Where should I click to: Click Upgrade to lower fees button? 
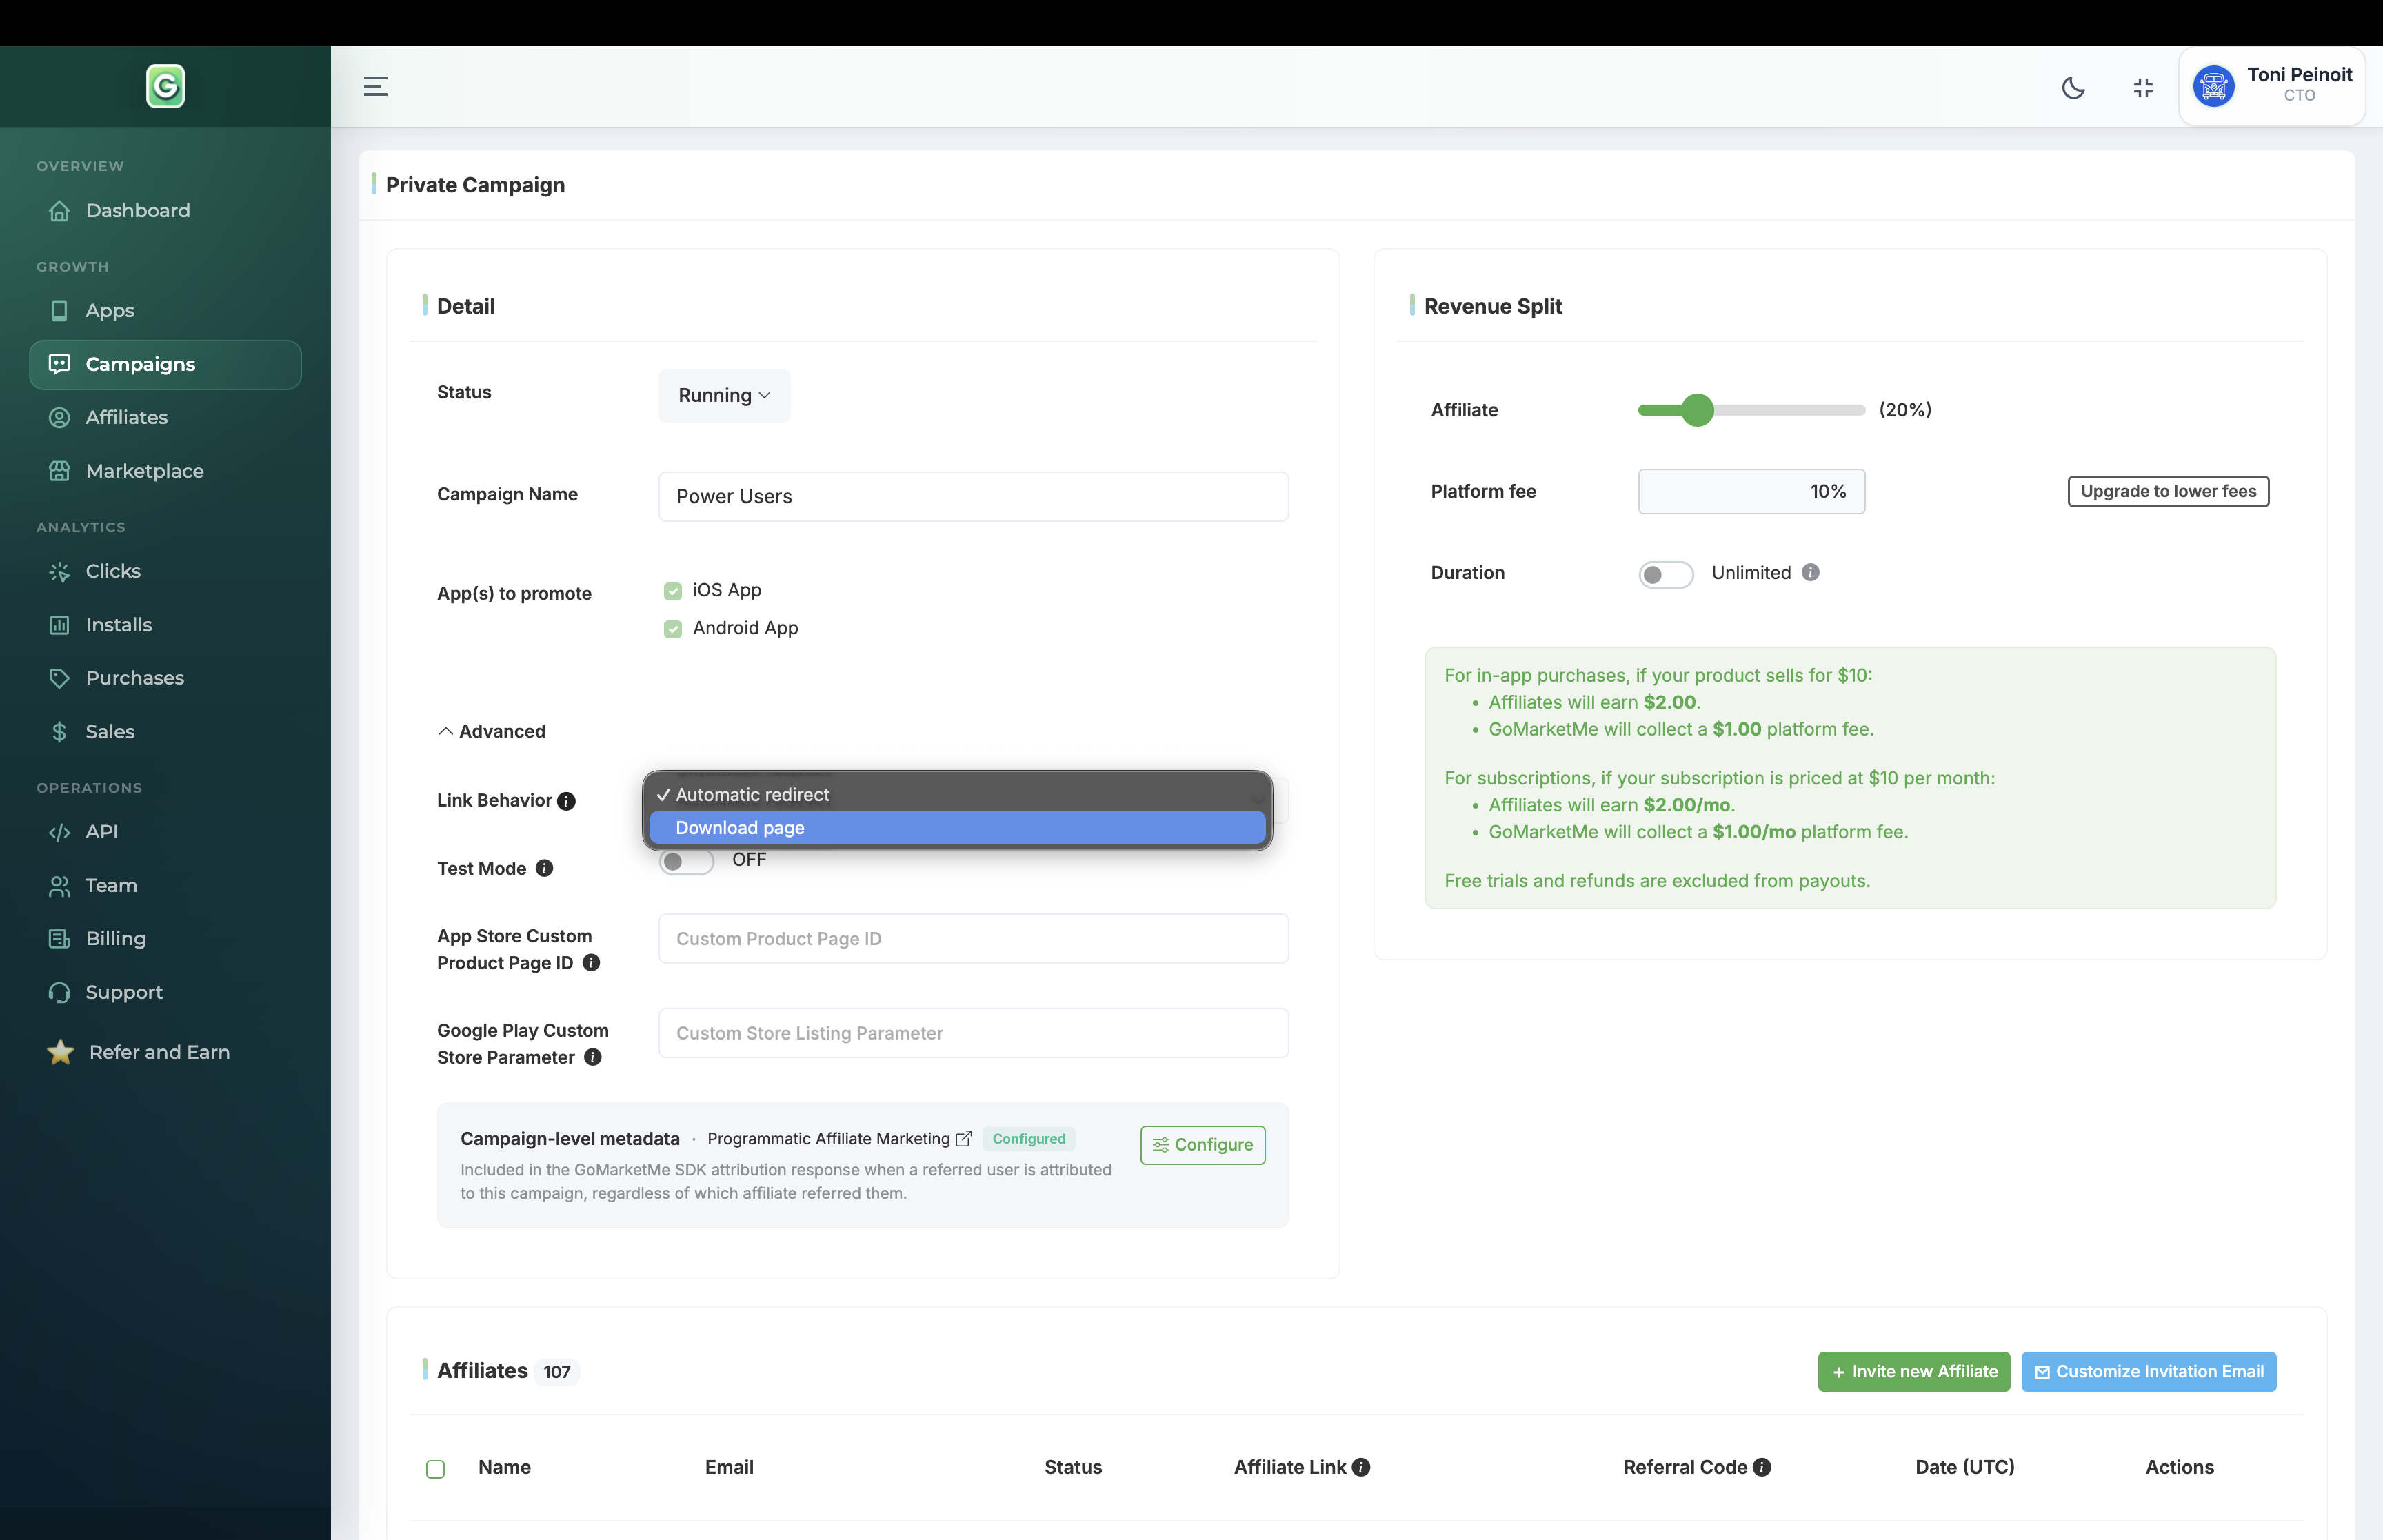click(x=2168, y=491)
